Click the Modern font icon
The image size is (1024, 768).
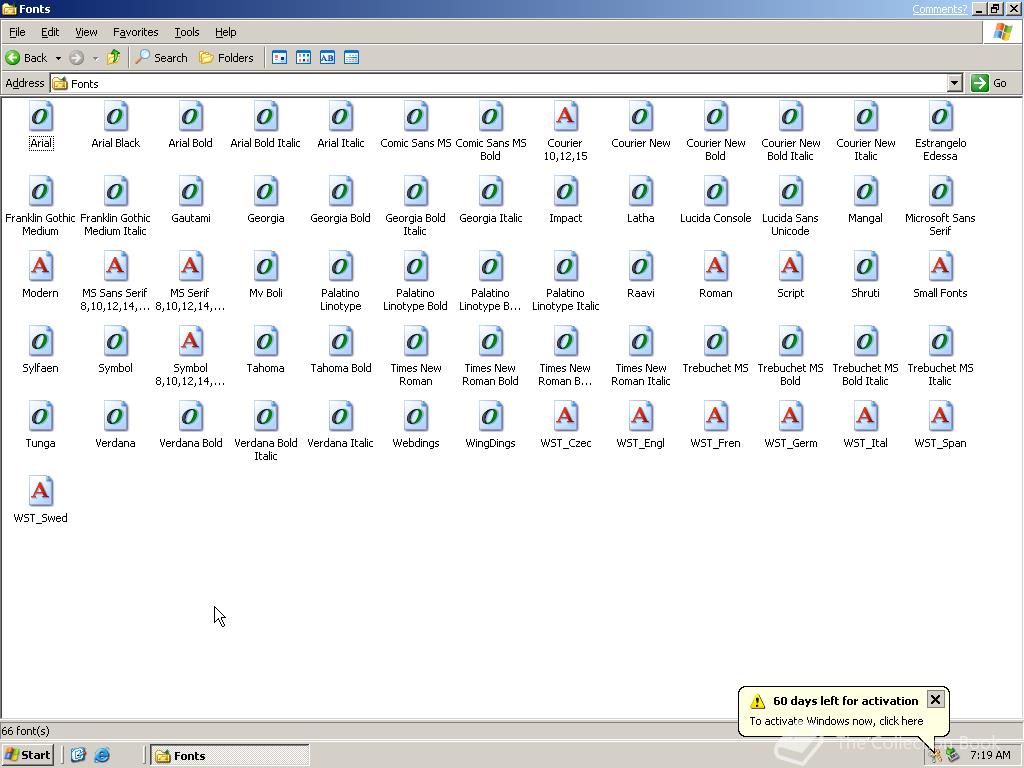click(40, 267)
